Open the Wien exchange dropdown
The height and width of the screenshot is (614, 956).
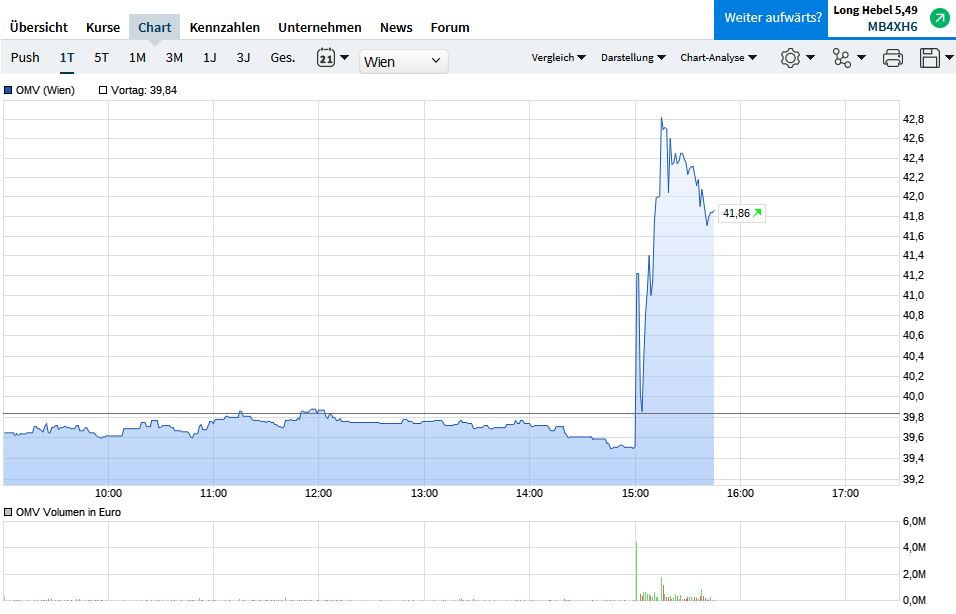click(403, 62)
